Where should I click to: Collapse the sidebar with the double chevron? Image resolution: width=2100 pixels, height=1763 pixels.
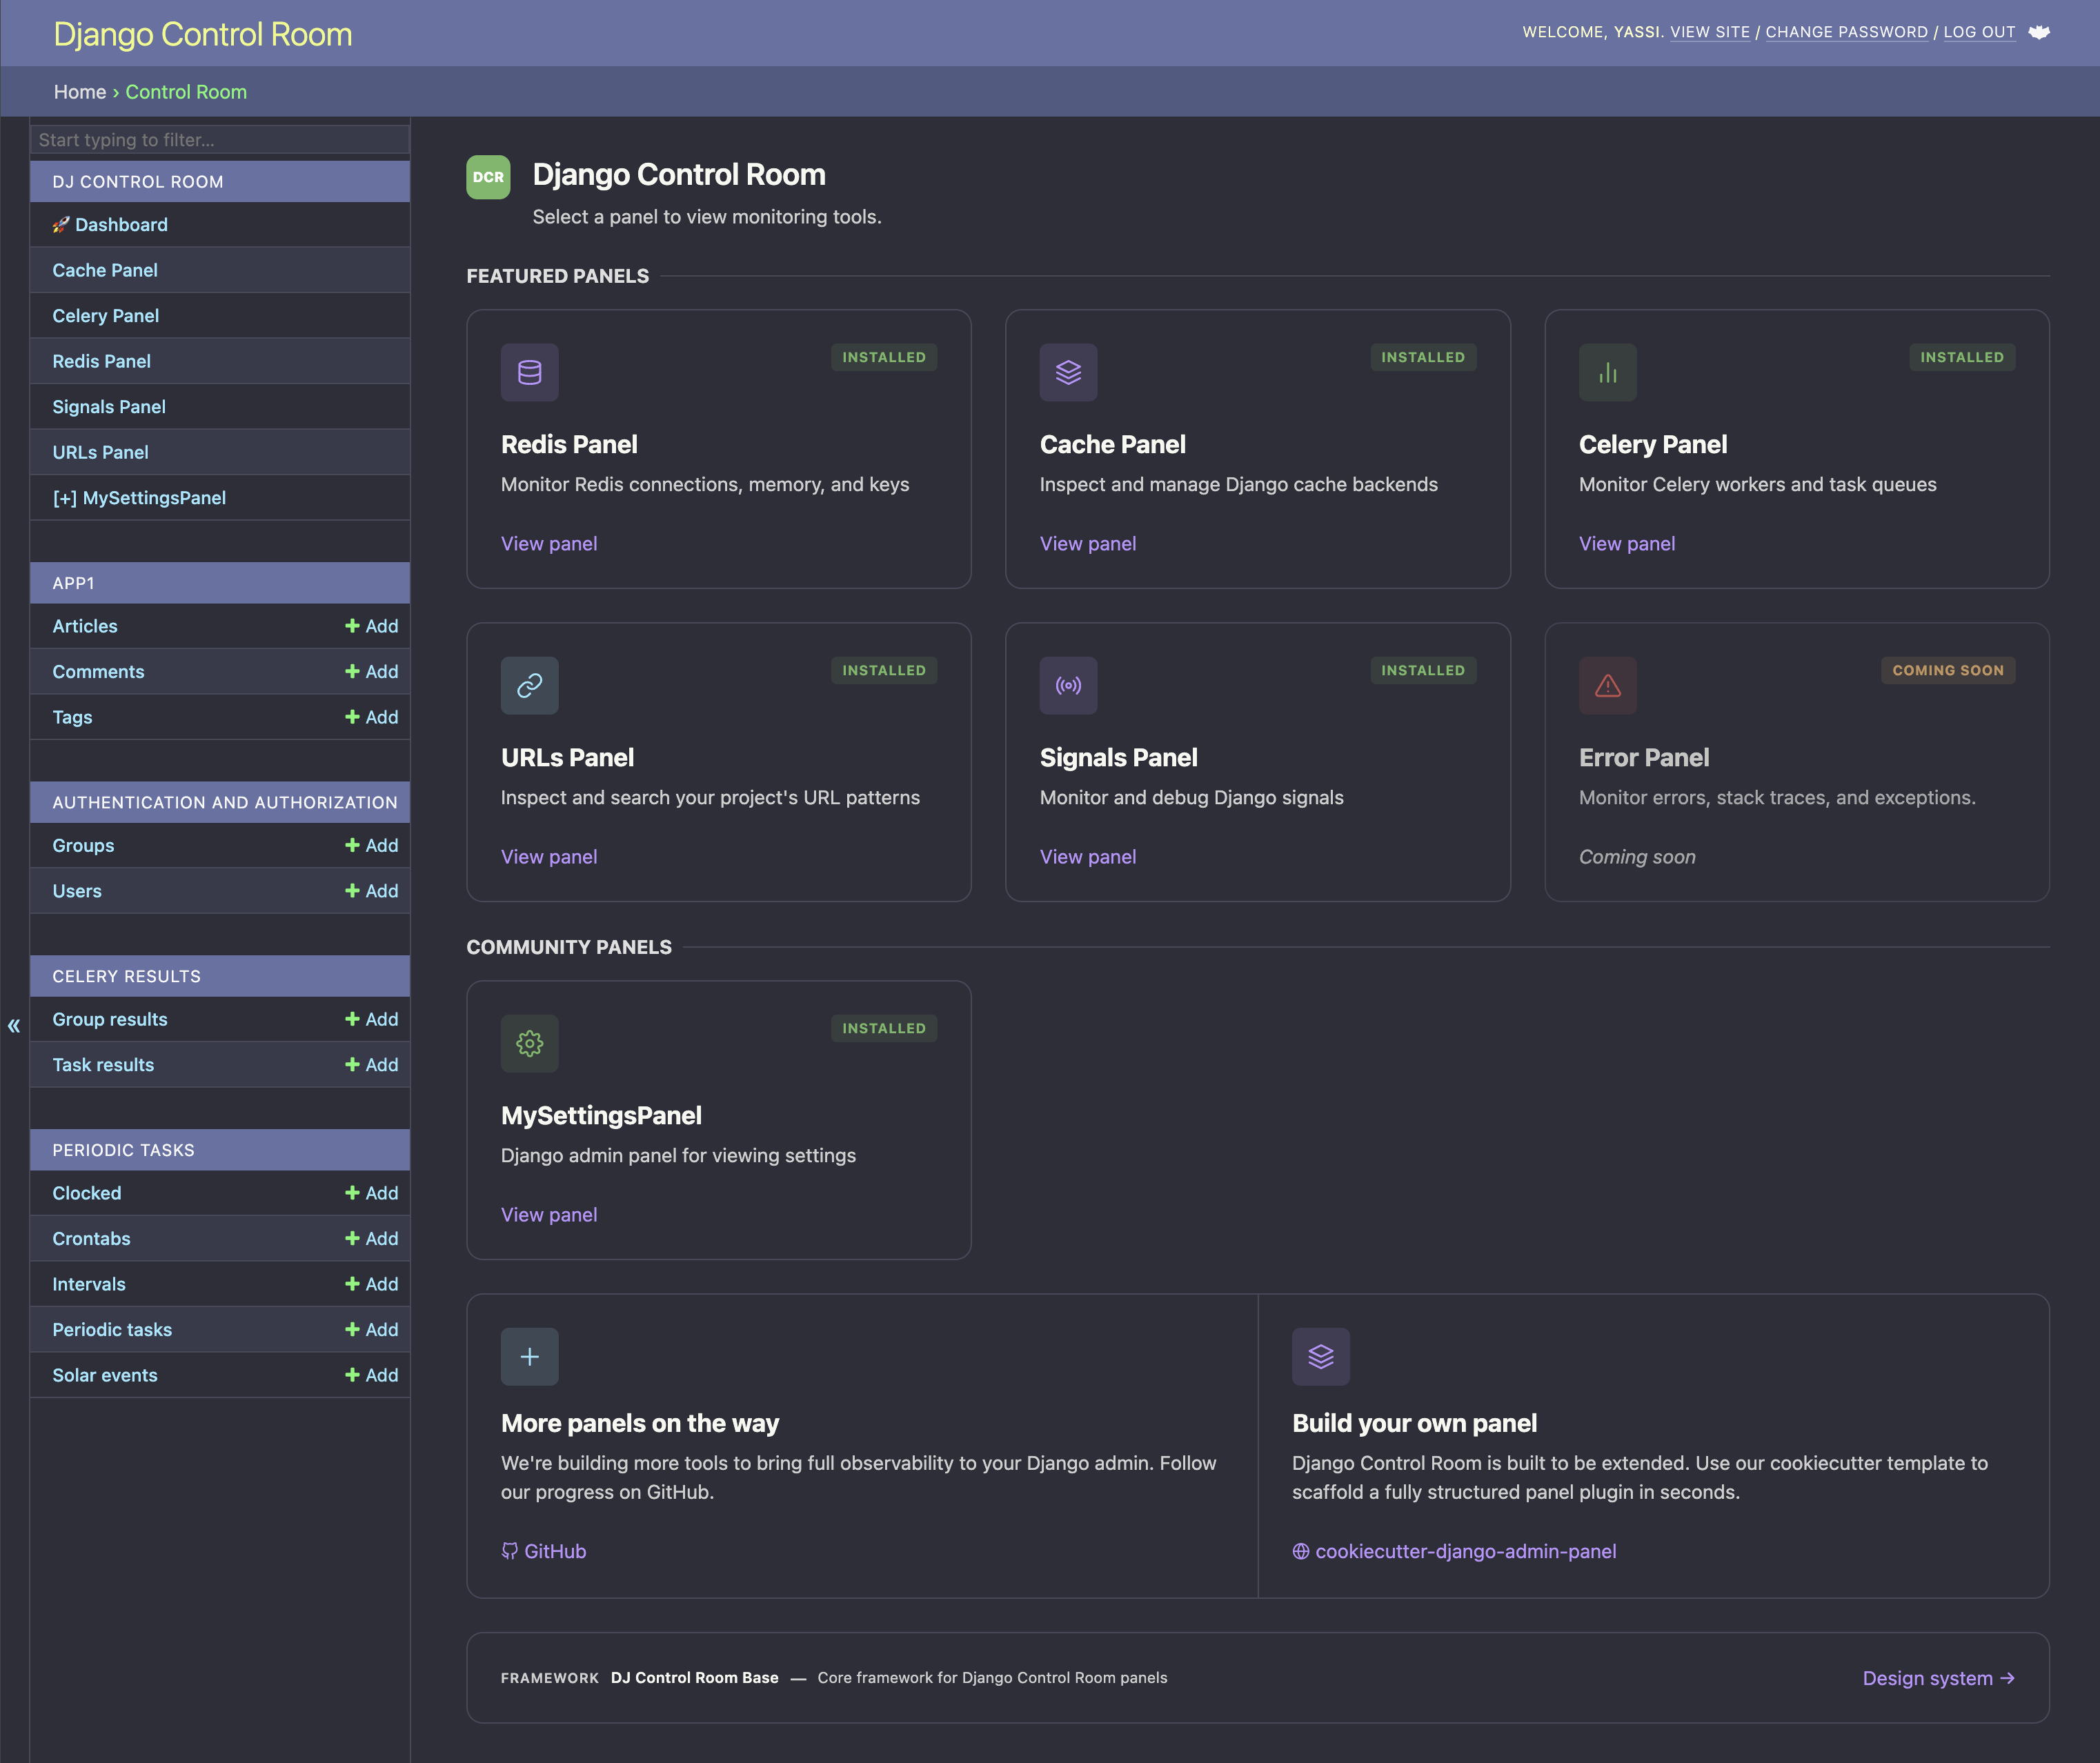click(x=14, y=1025)
